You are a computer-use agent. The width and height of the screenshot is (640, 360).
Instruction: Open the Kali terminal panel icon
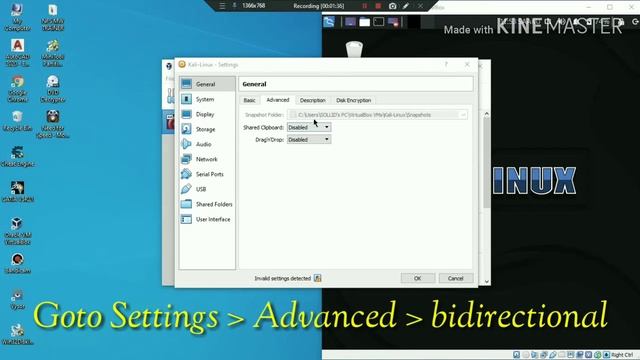pos(379,22)
